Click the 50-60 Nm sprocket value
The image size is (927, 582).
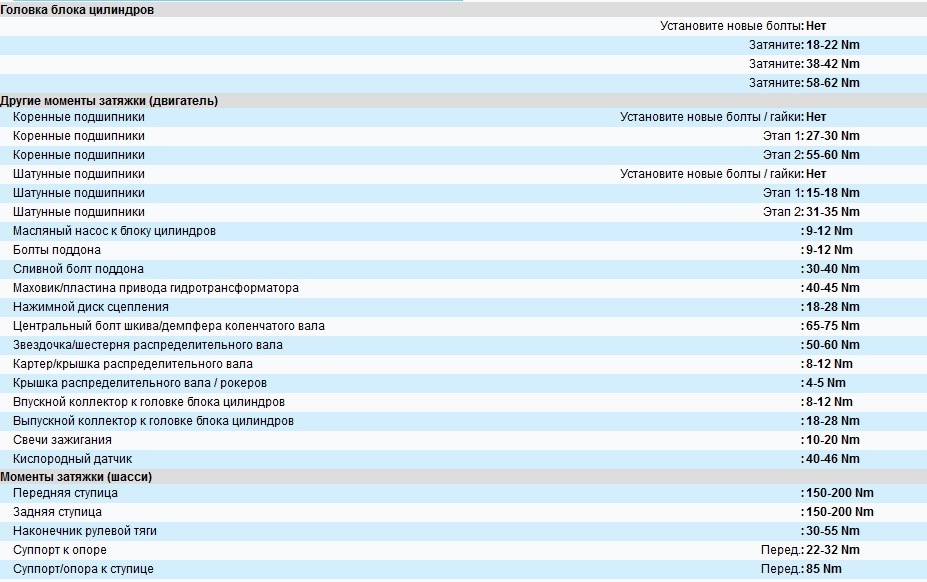(832, 344)
